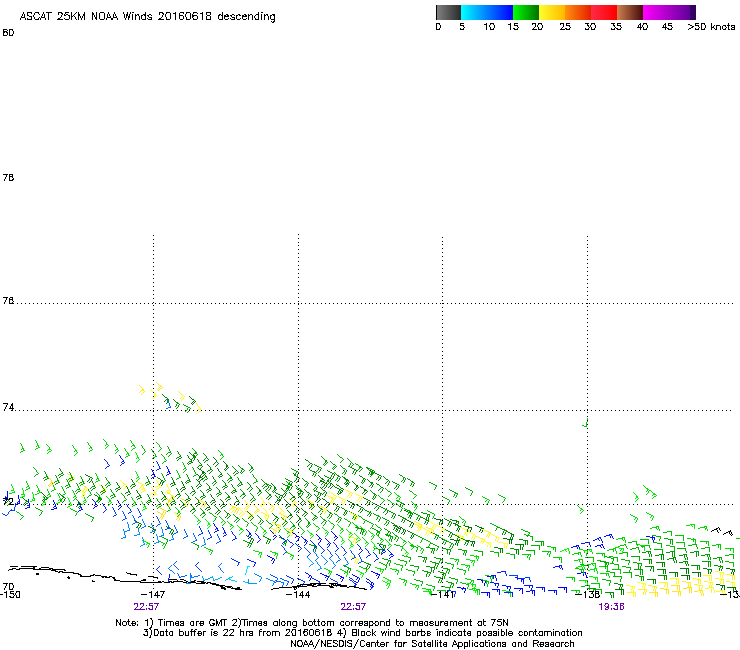
Task: Click the purple time '22:57' below -147
Action: pos(146,607)
